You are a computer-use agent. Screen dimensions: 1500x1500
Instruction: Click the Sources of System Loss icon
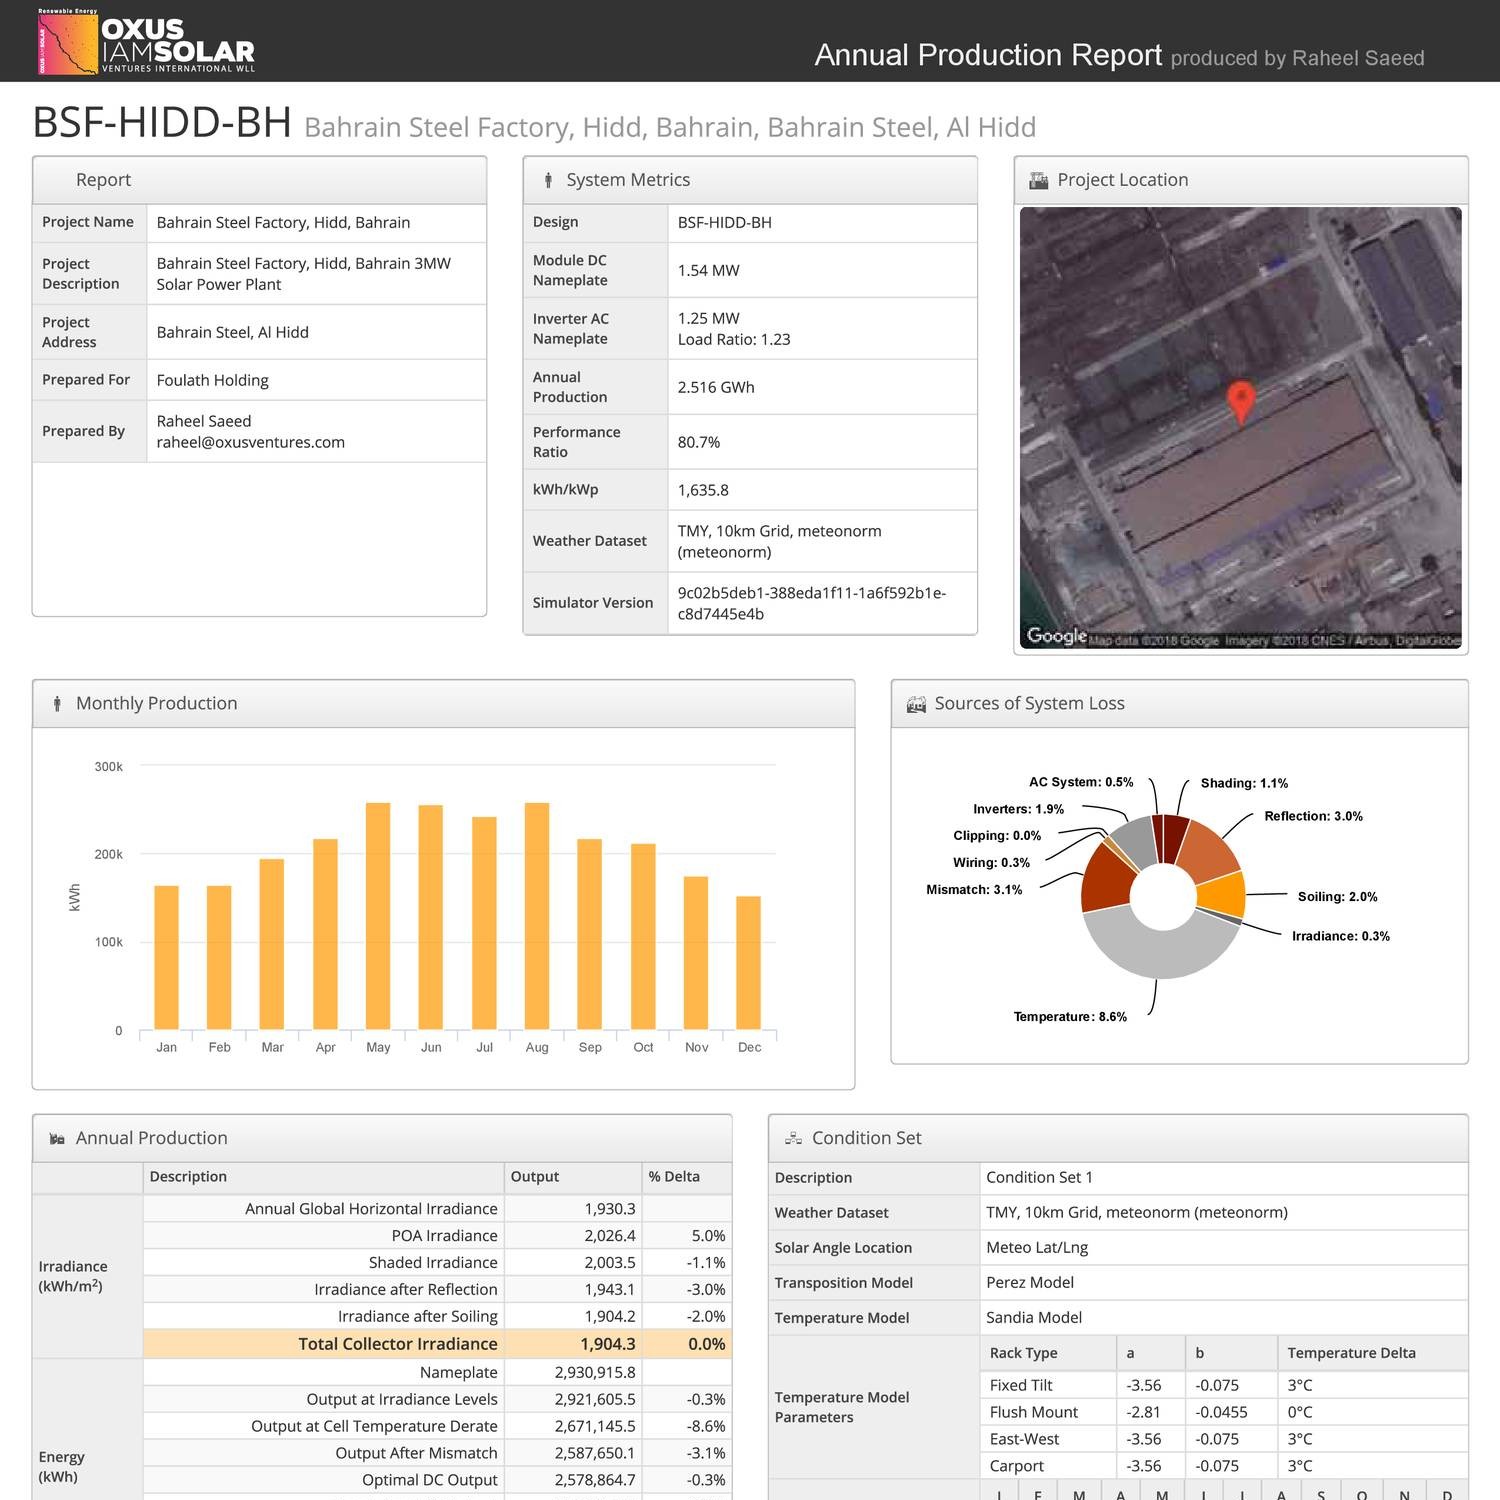(x=915, y=704)
